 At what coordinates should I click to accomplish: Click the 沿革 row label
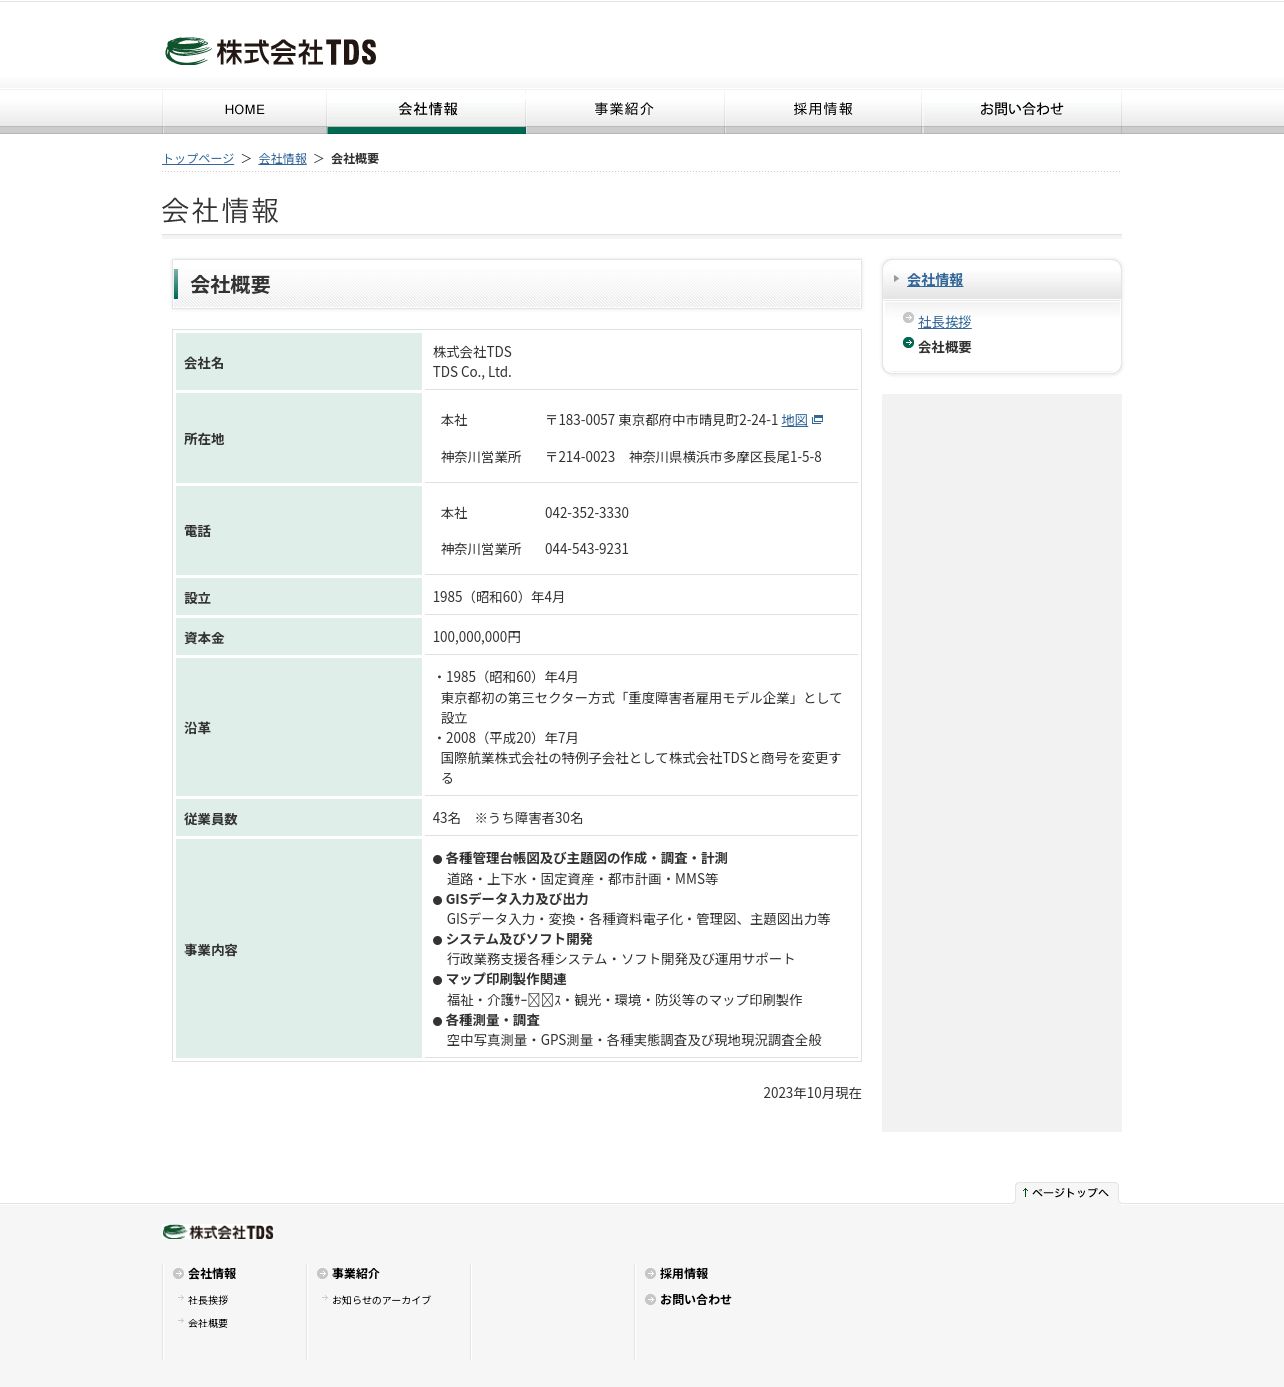point(197,728)
